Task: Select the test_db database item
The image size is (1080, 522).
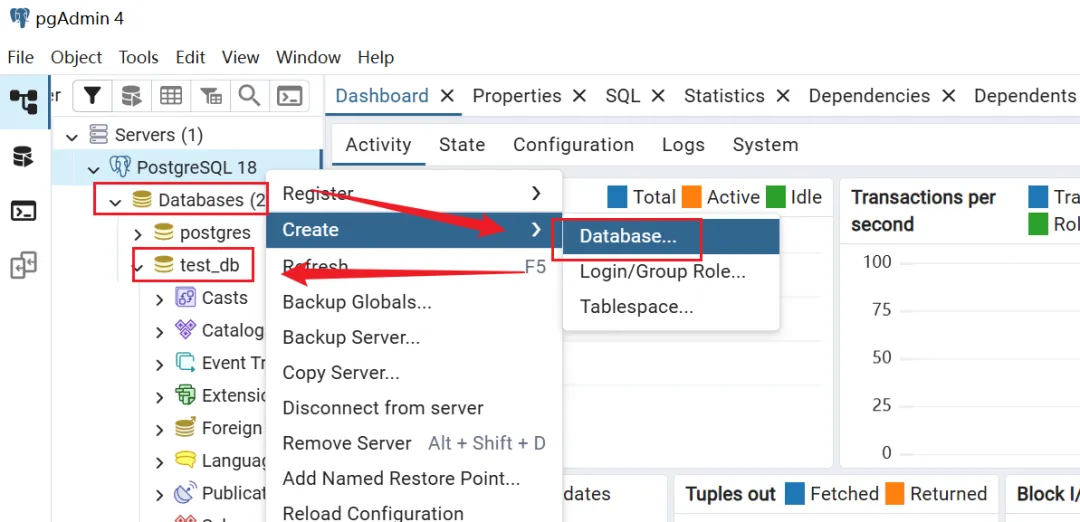Action: tap(209, 266)
